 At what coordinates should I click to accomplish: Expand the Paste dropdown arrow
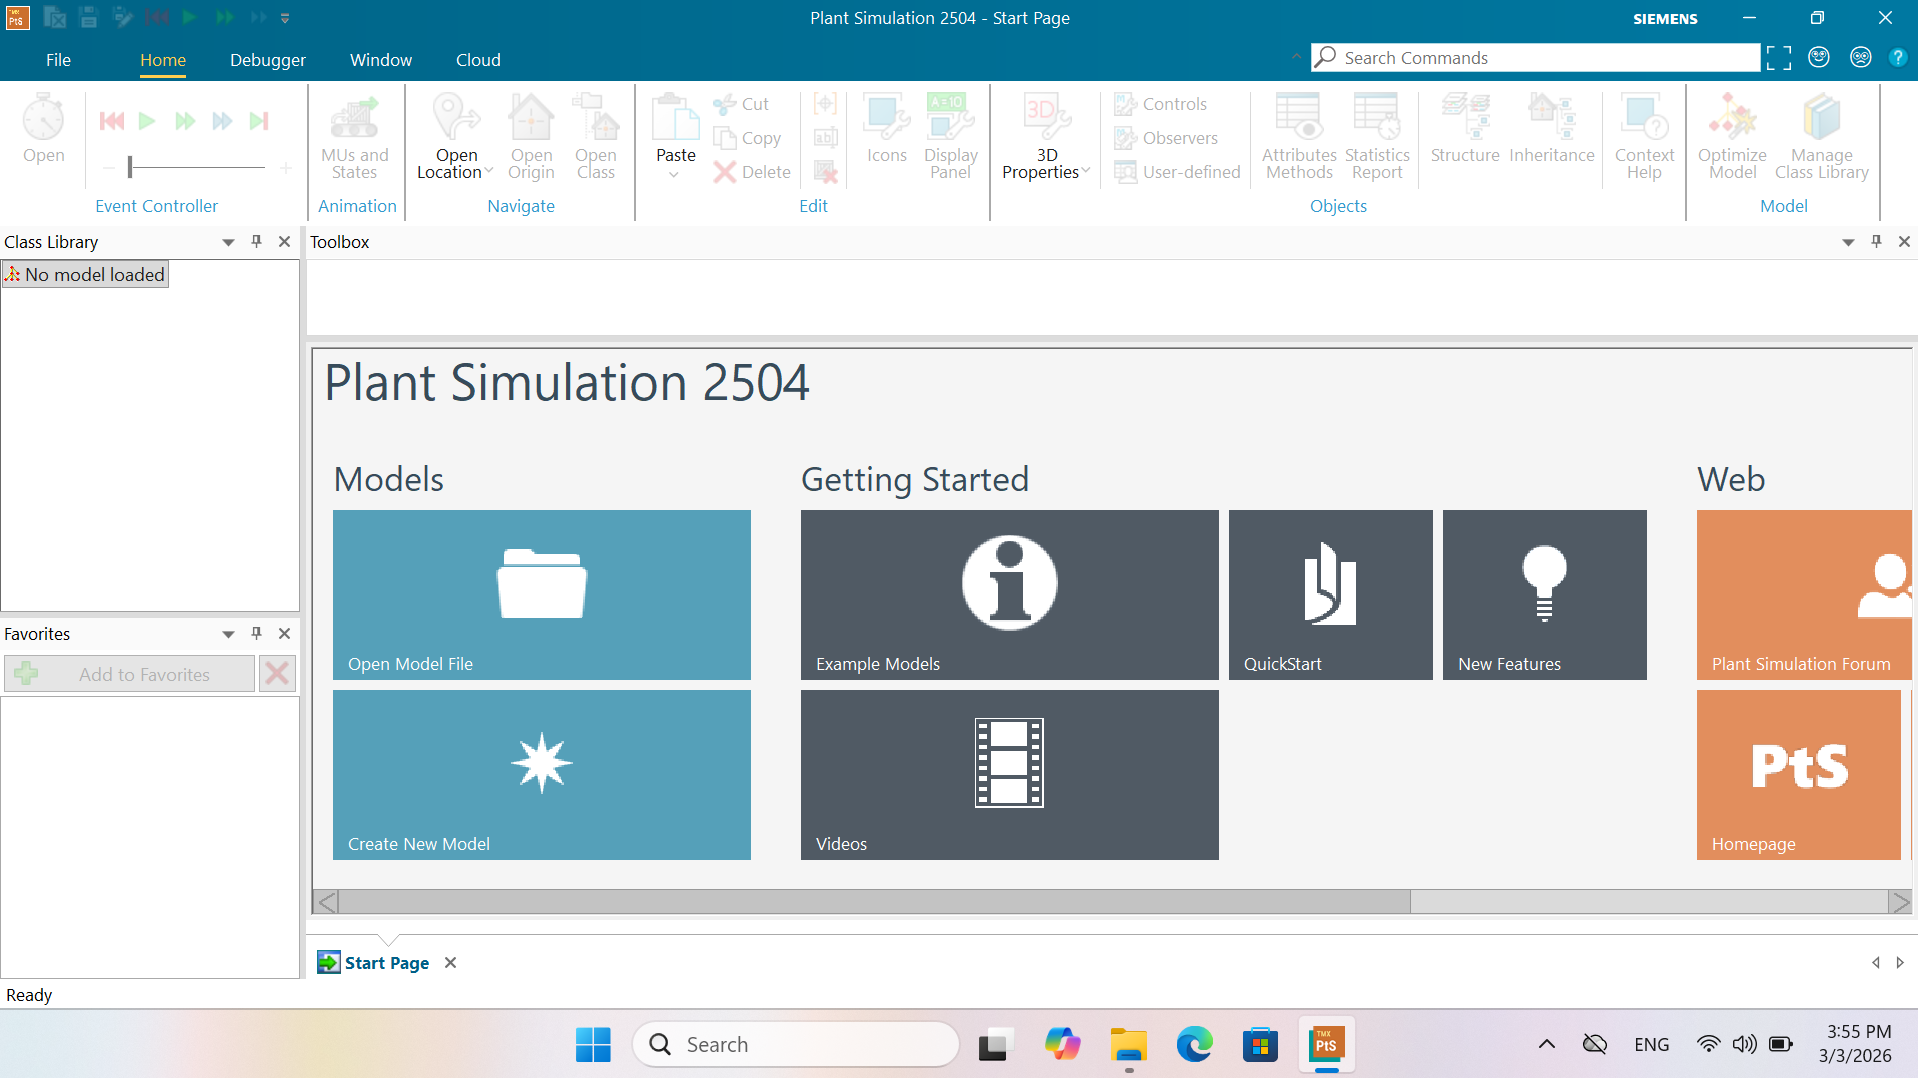pos(674,175)
